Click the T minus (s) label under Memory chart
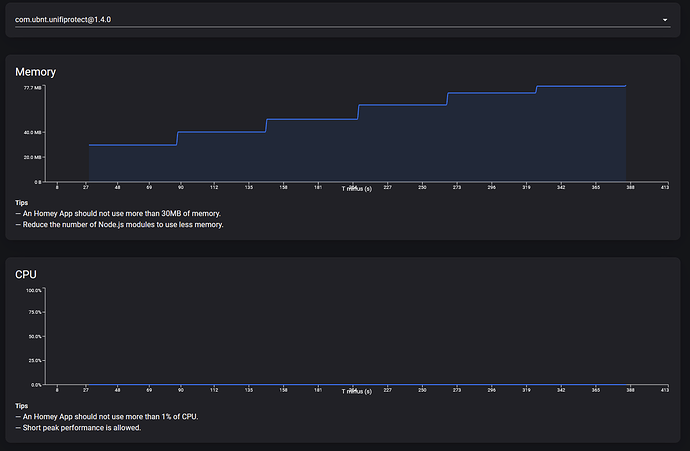690x451 pixels. pyautogui.click(x=357, y=189)
